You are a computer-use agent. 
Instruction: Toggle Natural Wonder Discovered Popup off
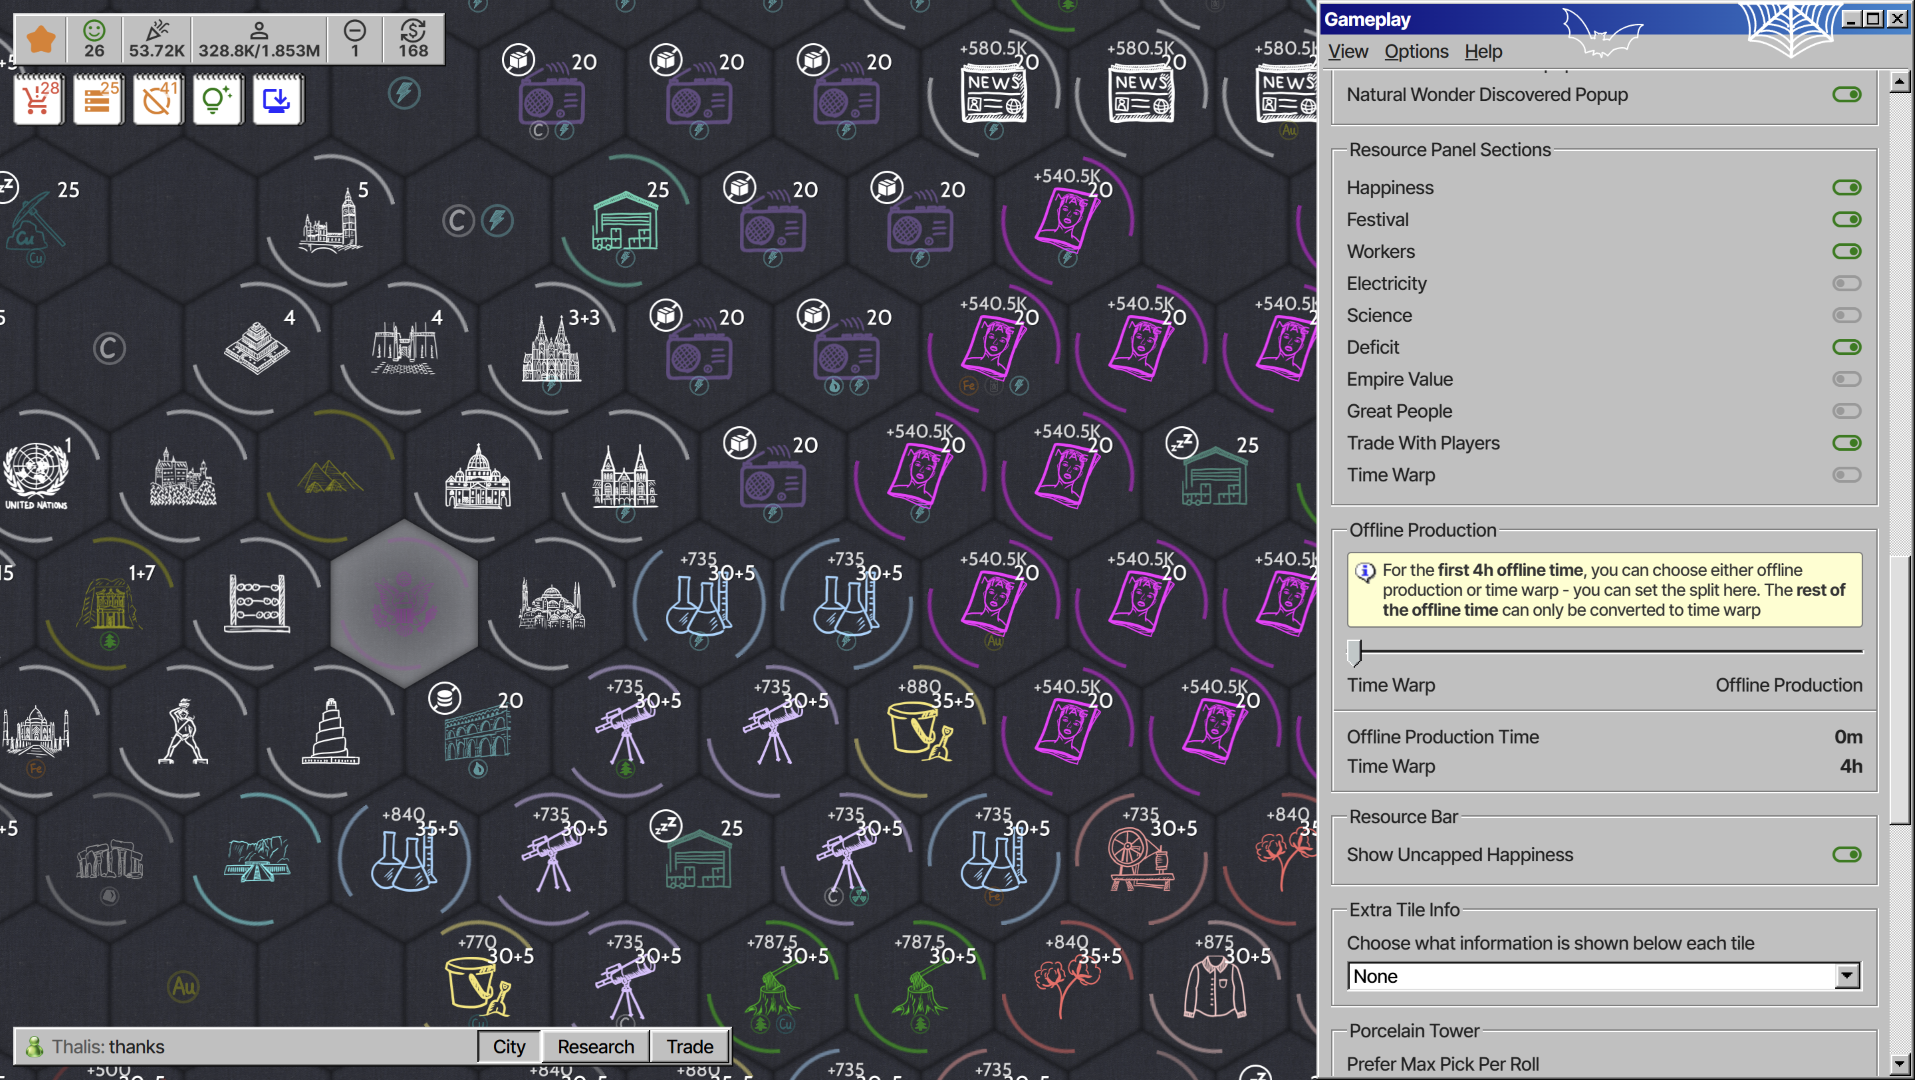pyautogui.click(x=1846, y=95)
